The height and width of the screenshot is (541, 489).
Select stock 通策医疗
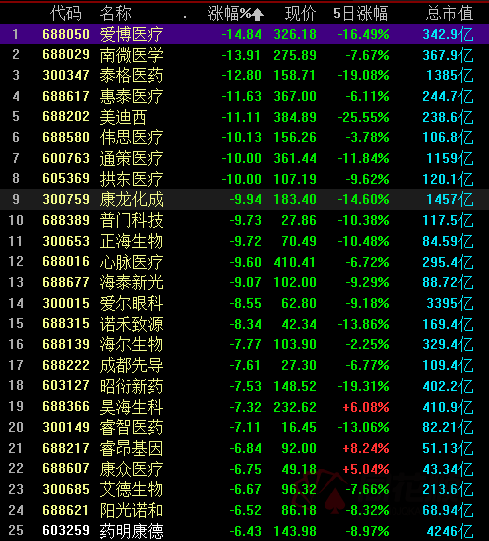pos(131,158)
